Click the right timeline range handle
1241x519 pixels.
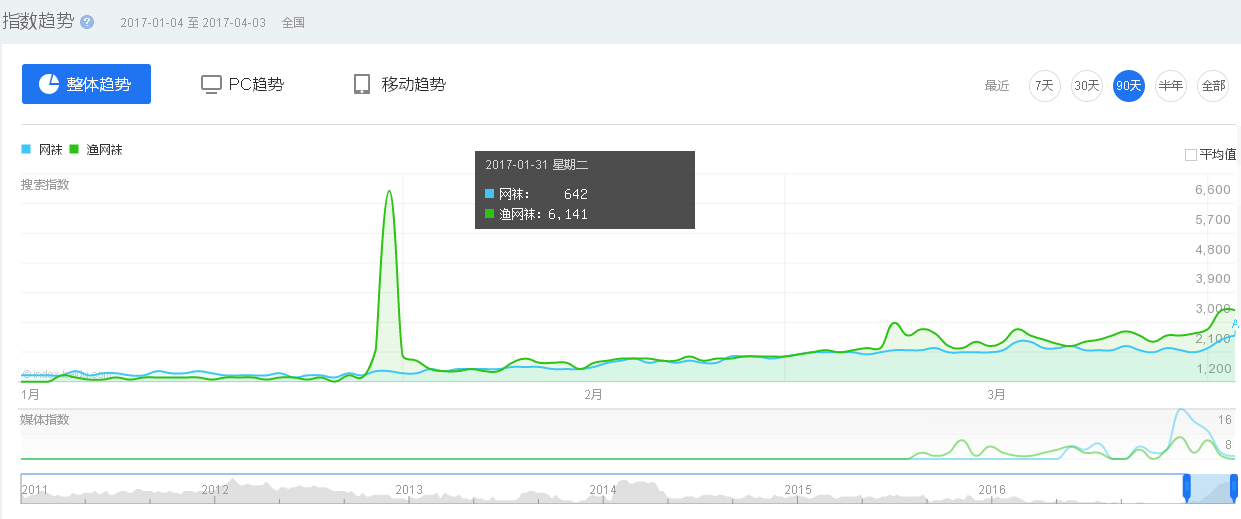[x=1234, y=487]
